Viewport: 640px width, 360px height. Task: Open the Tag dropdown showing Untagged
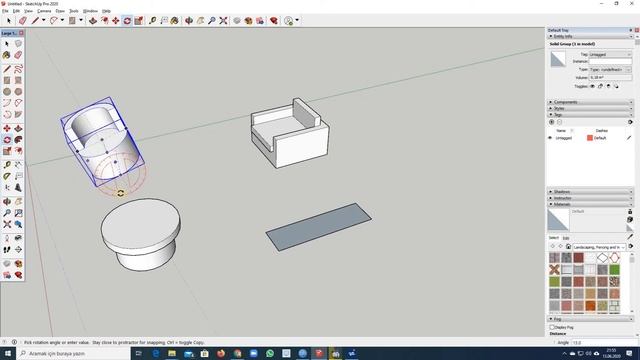point(610,54)
